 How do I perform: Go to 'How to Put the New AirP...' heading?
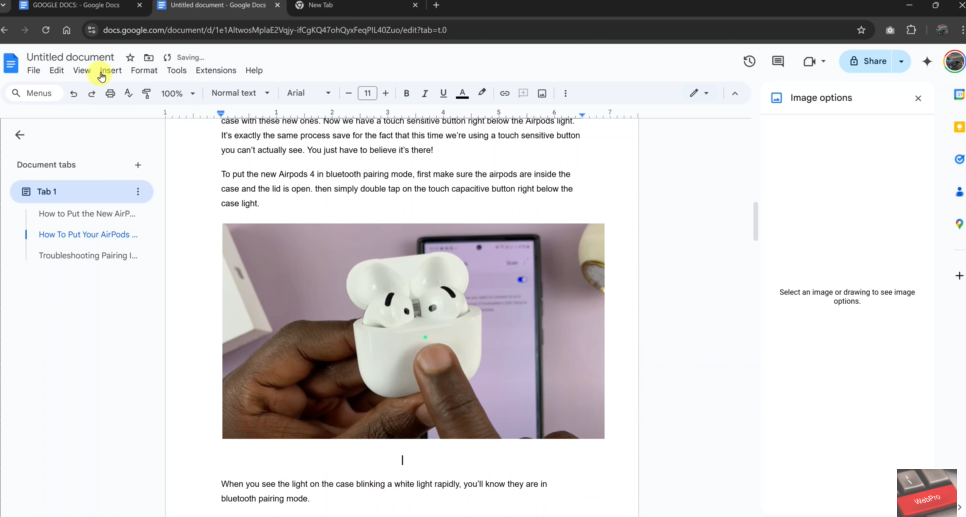click(87, 214)
